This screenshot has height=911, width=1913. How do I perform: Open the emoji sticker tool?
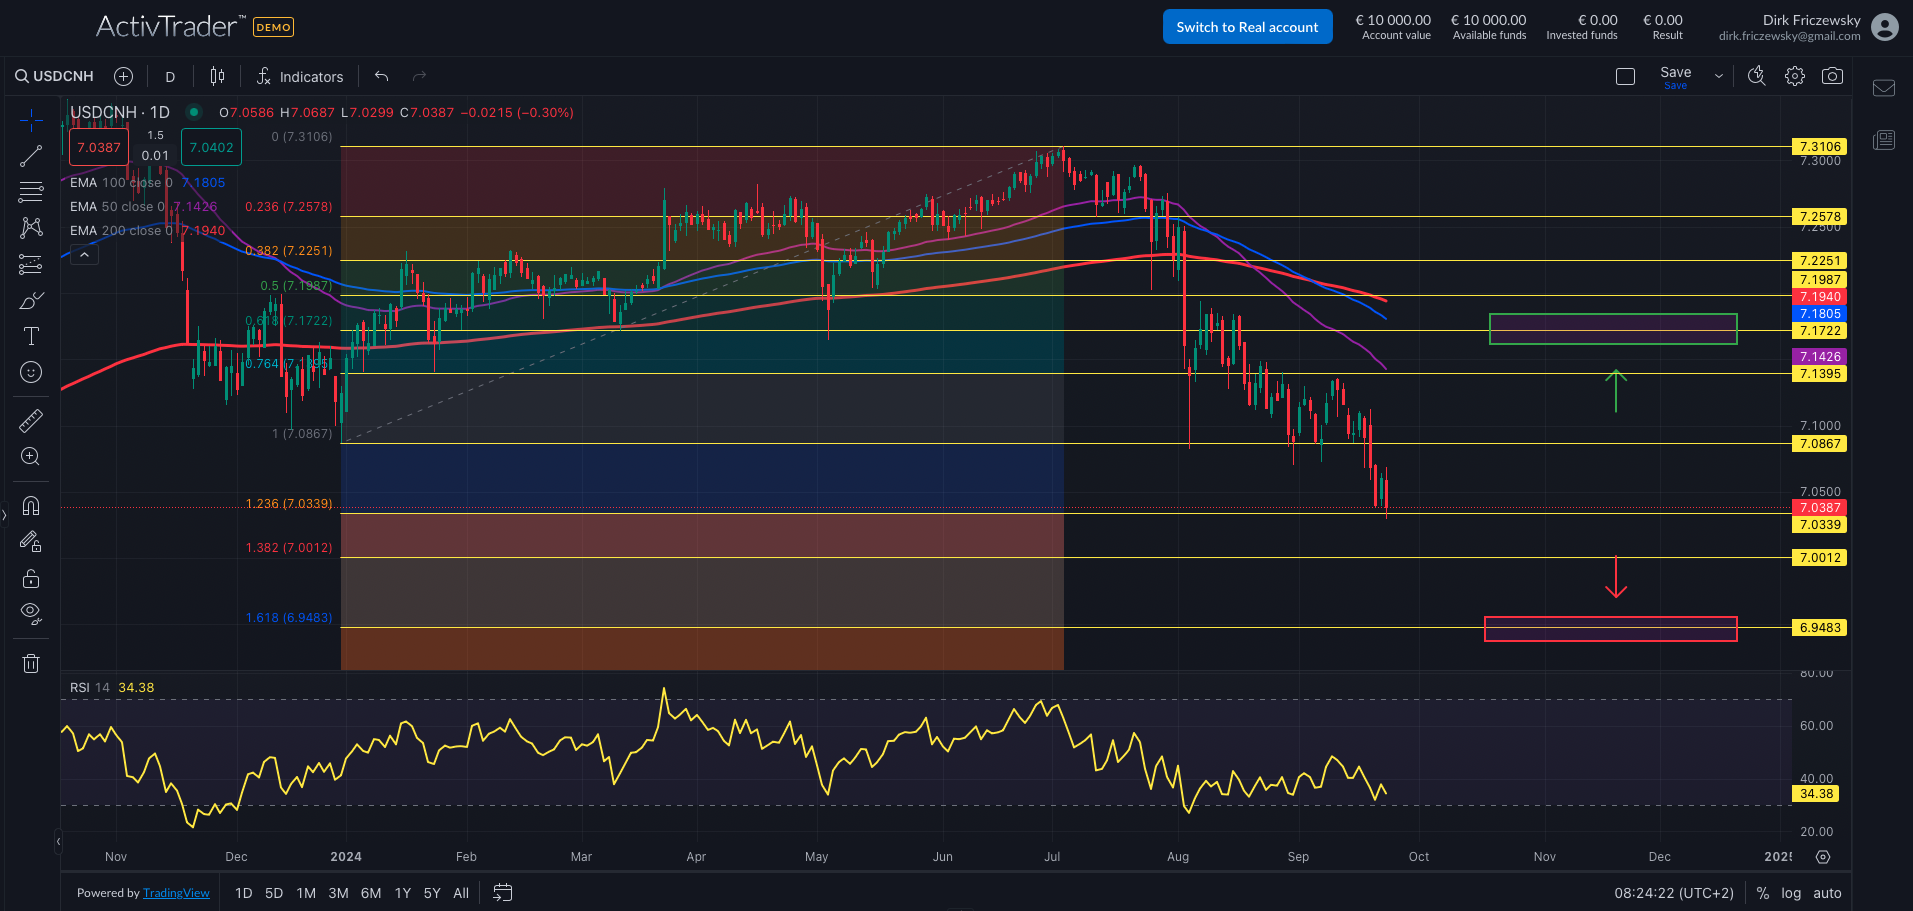pyautogui.click(x=31, y=372)
